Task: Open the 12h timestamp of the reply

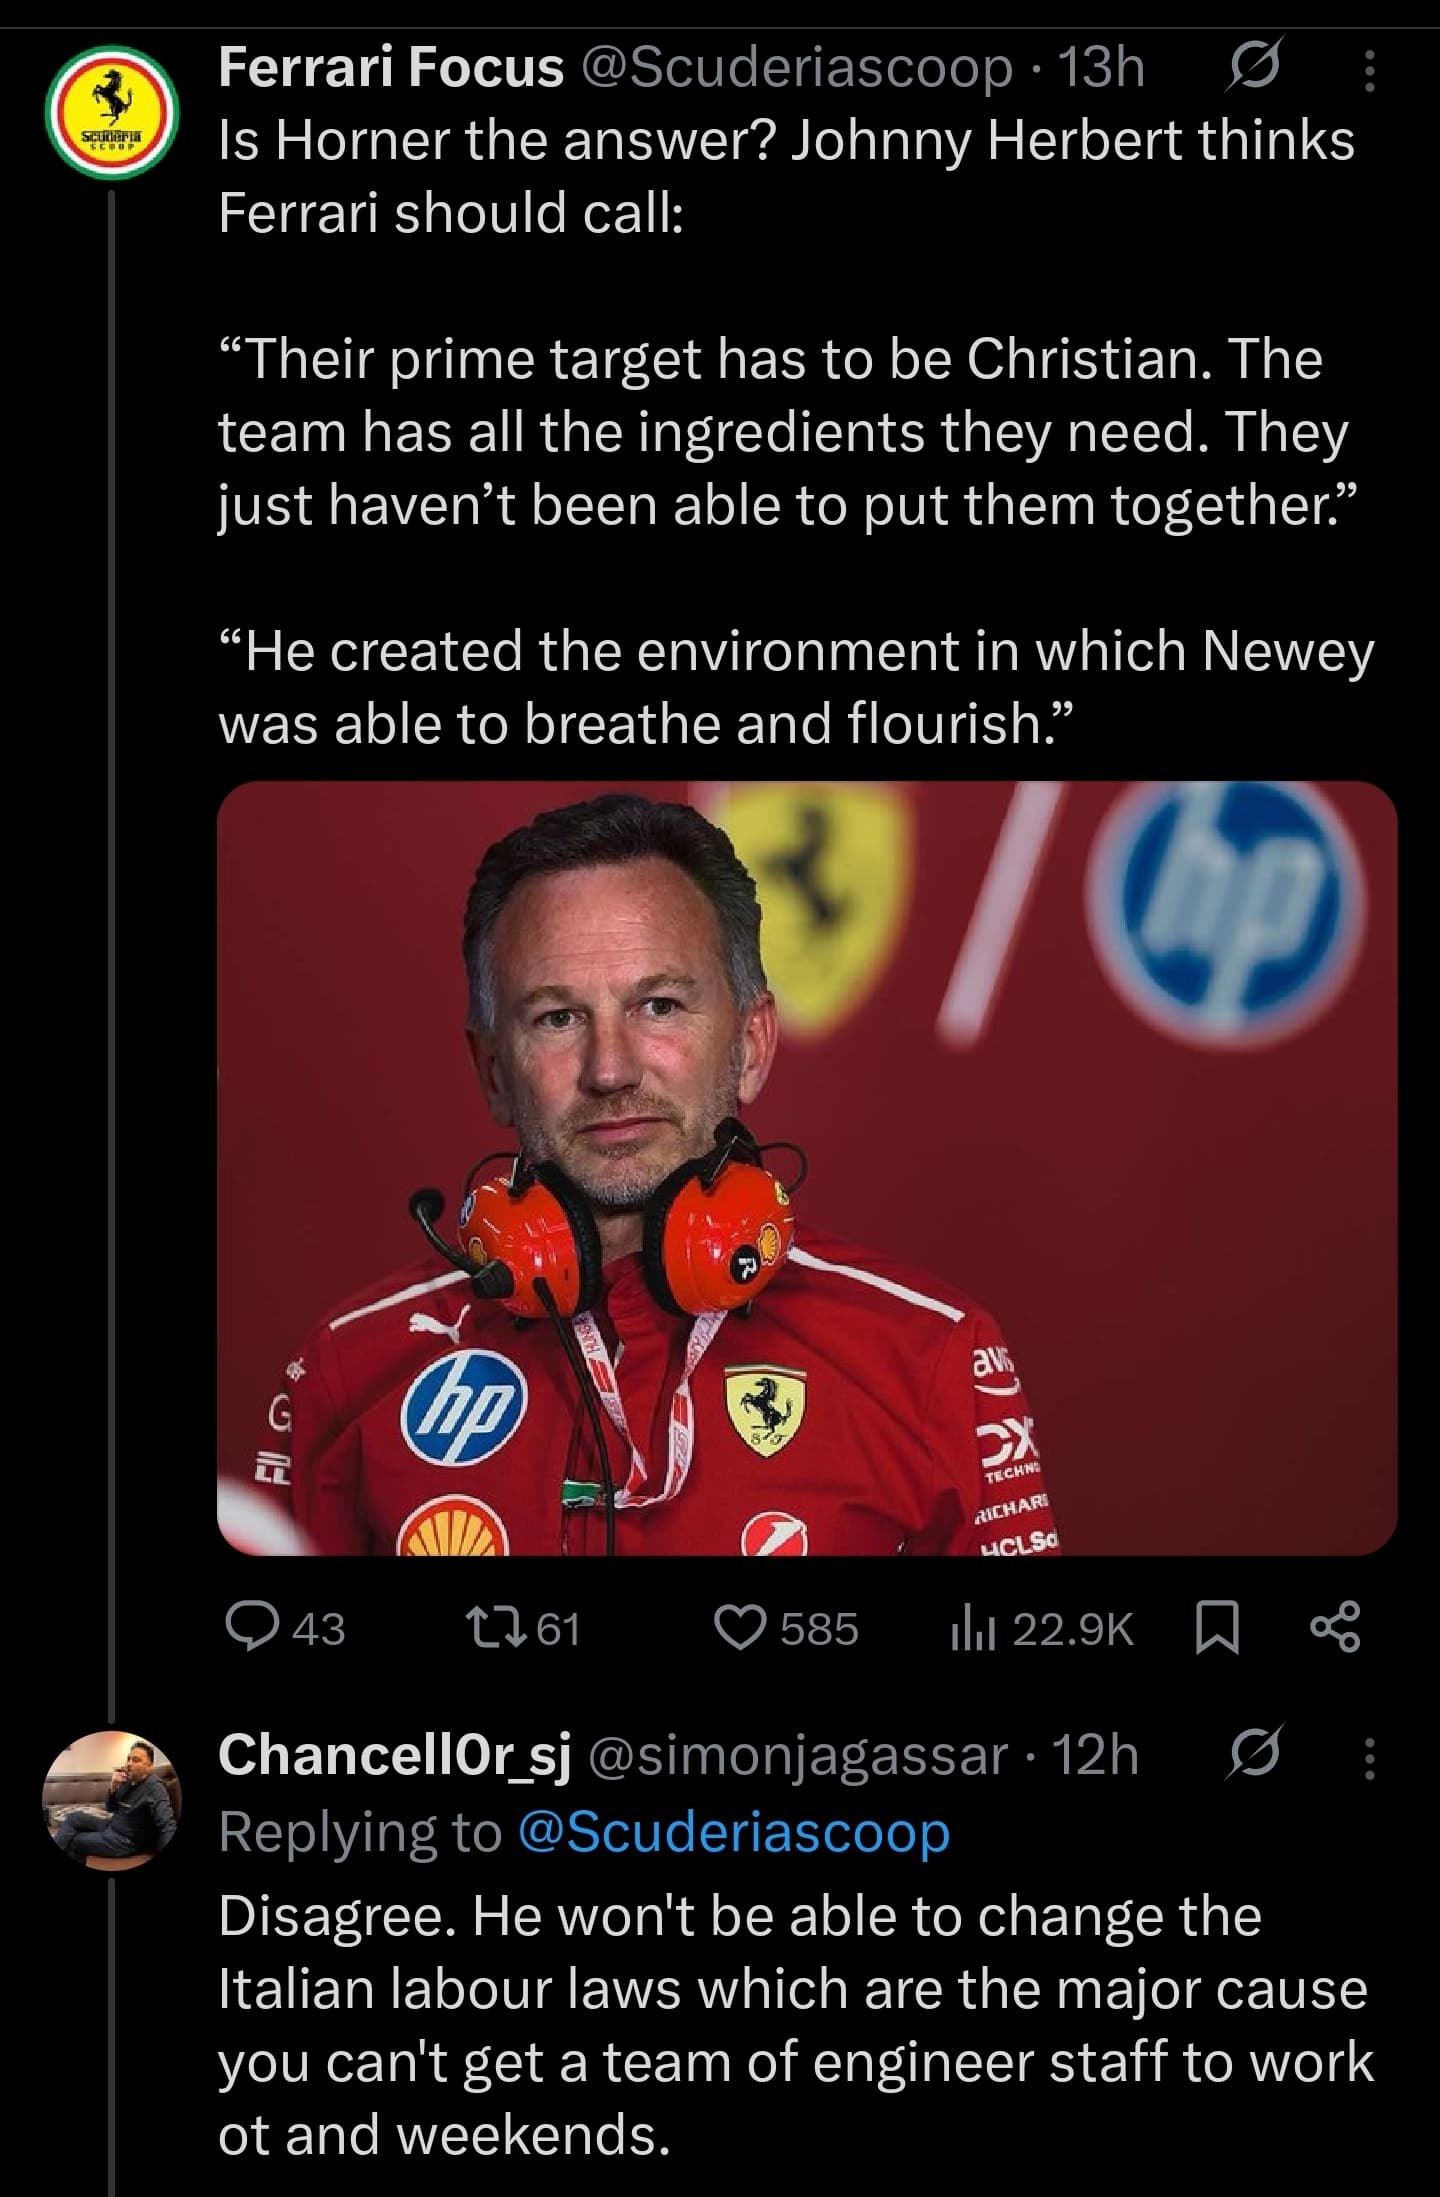Action: 1097,1756
